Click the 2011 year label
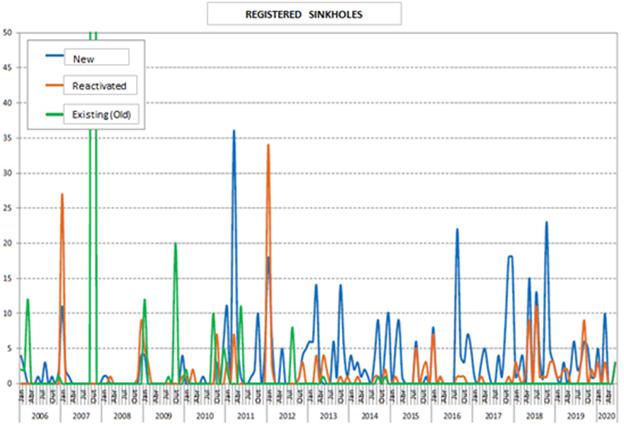 (246, 416)
